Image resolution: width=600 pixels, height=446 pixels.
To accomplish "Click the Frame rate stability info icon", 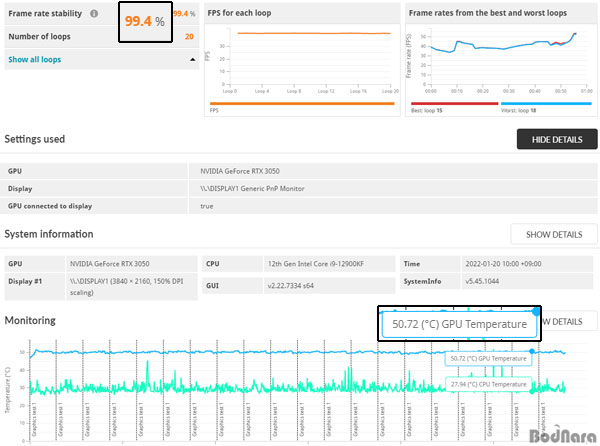I will click(x=94, y=13).
